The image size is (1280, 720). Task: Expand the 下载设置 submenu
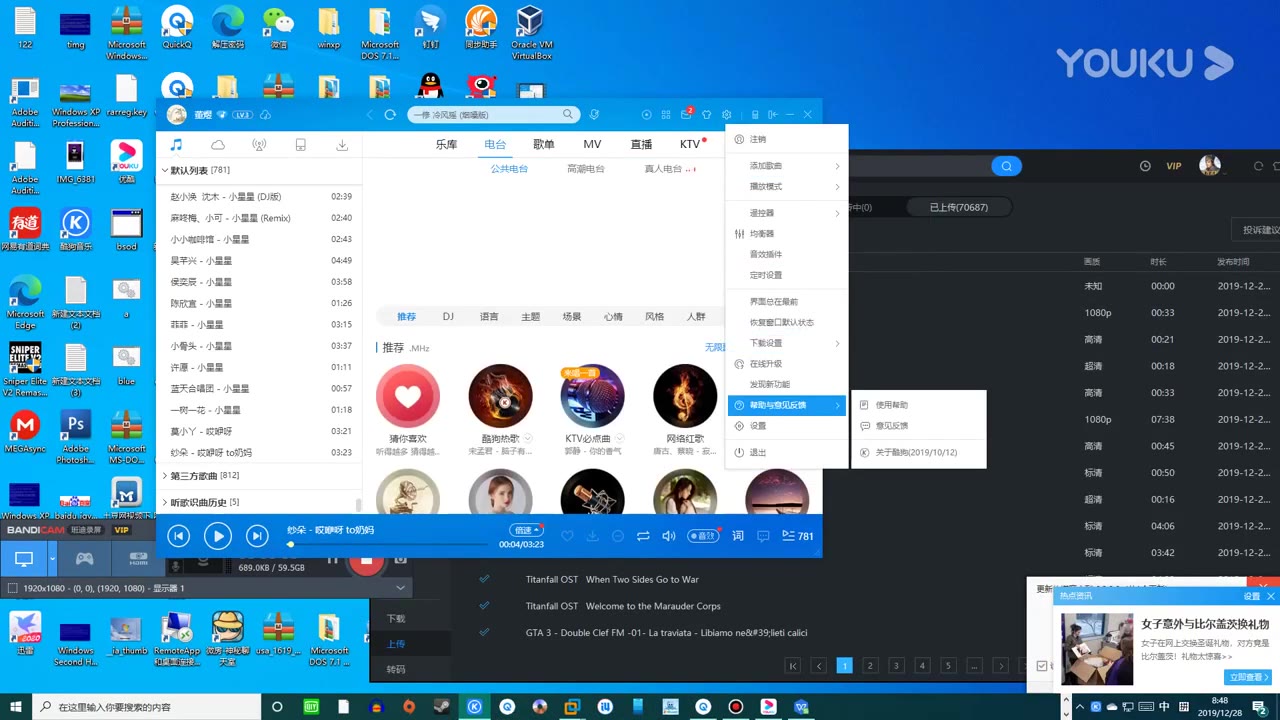pos(786,343)
